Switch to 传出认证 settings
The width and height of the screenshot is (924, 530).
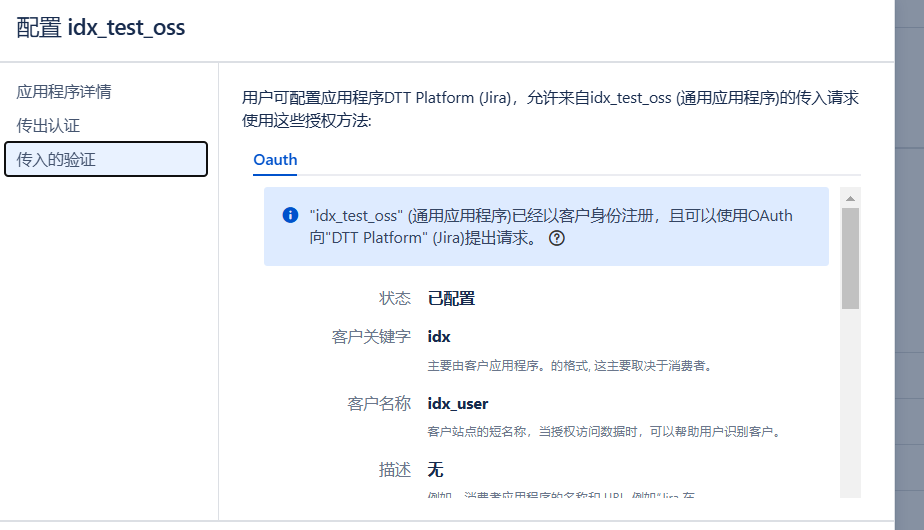(48, 126)
